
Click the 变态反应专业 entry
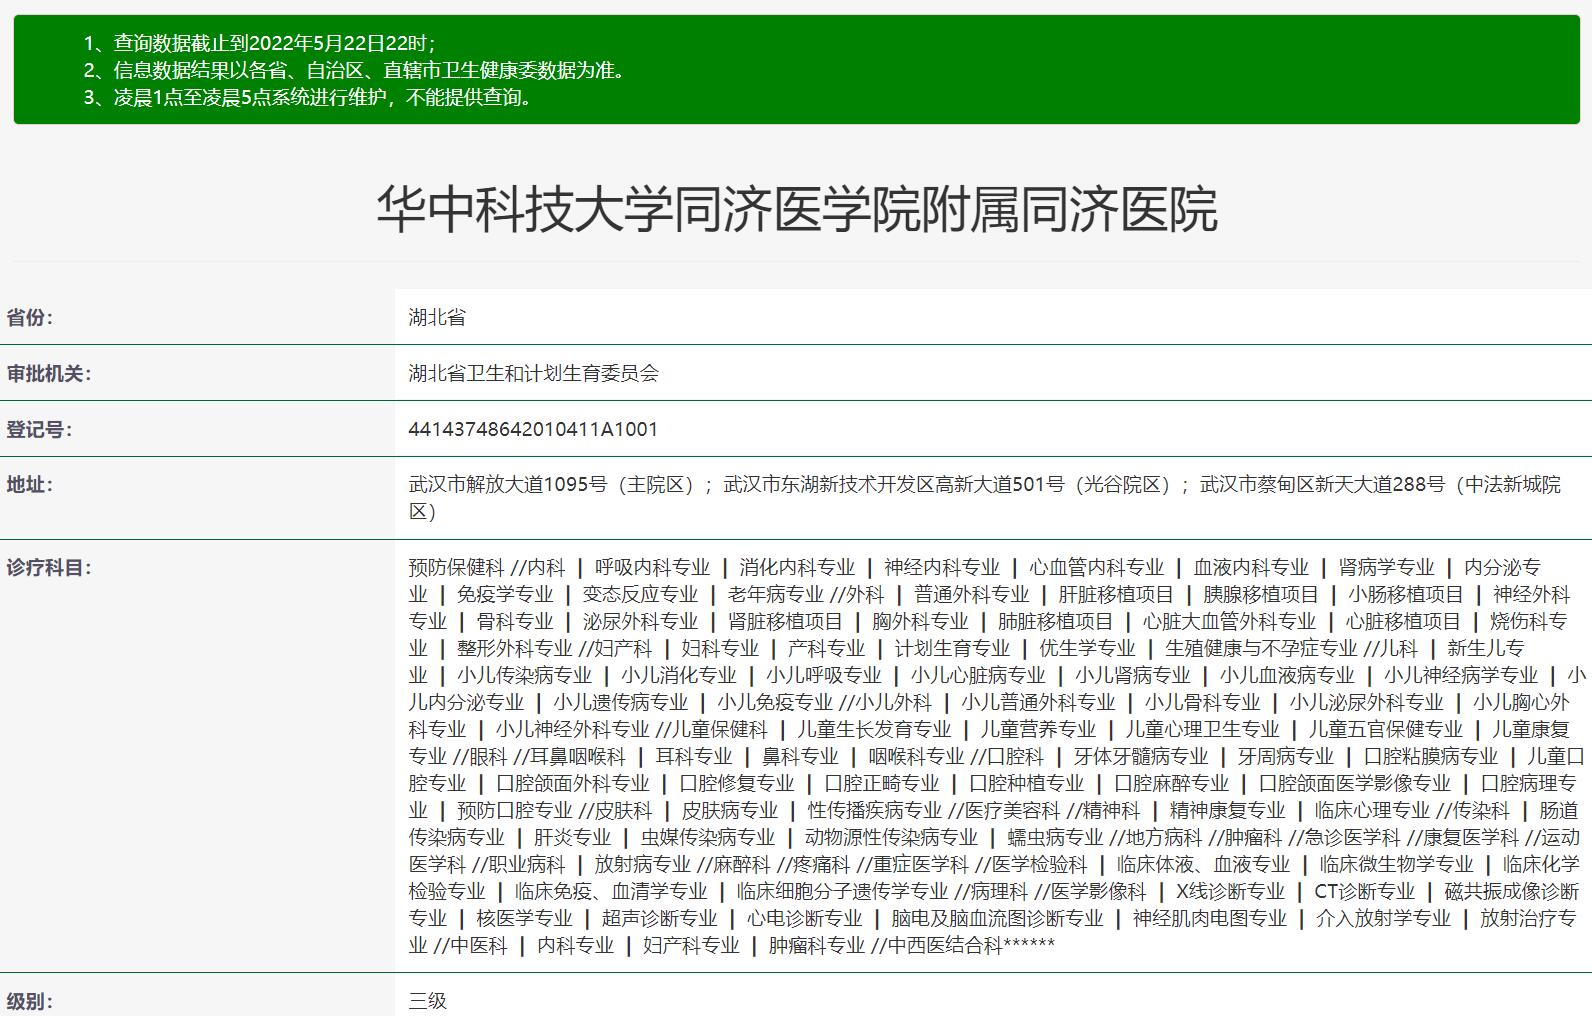point(640,595)
